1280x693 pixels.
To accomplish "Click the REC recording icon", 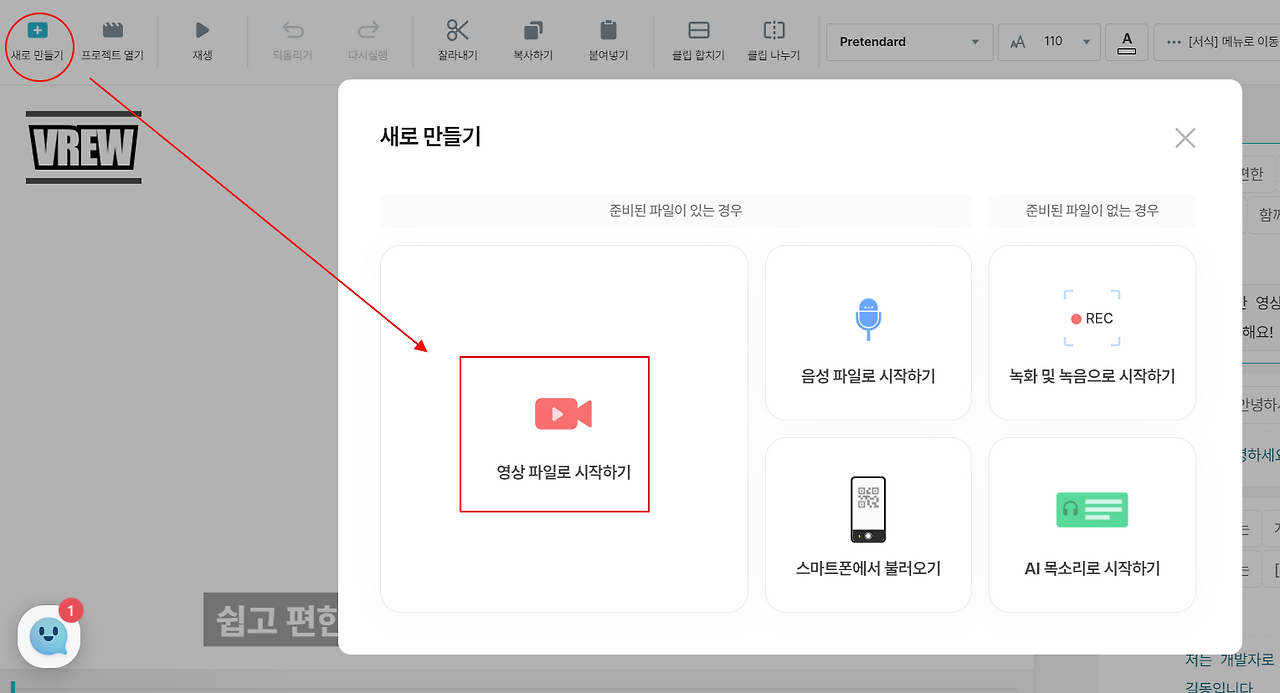I will pos(1092,318).
